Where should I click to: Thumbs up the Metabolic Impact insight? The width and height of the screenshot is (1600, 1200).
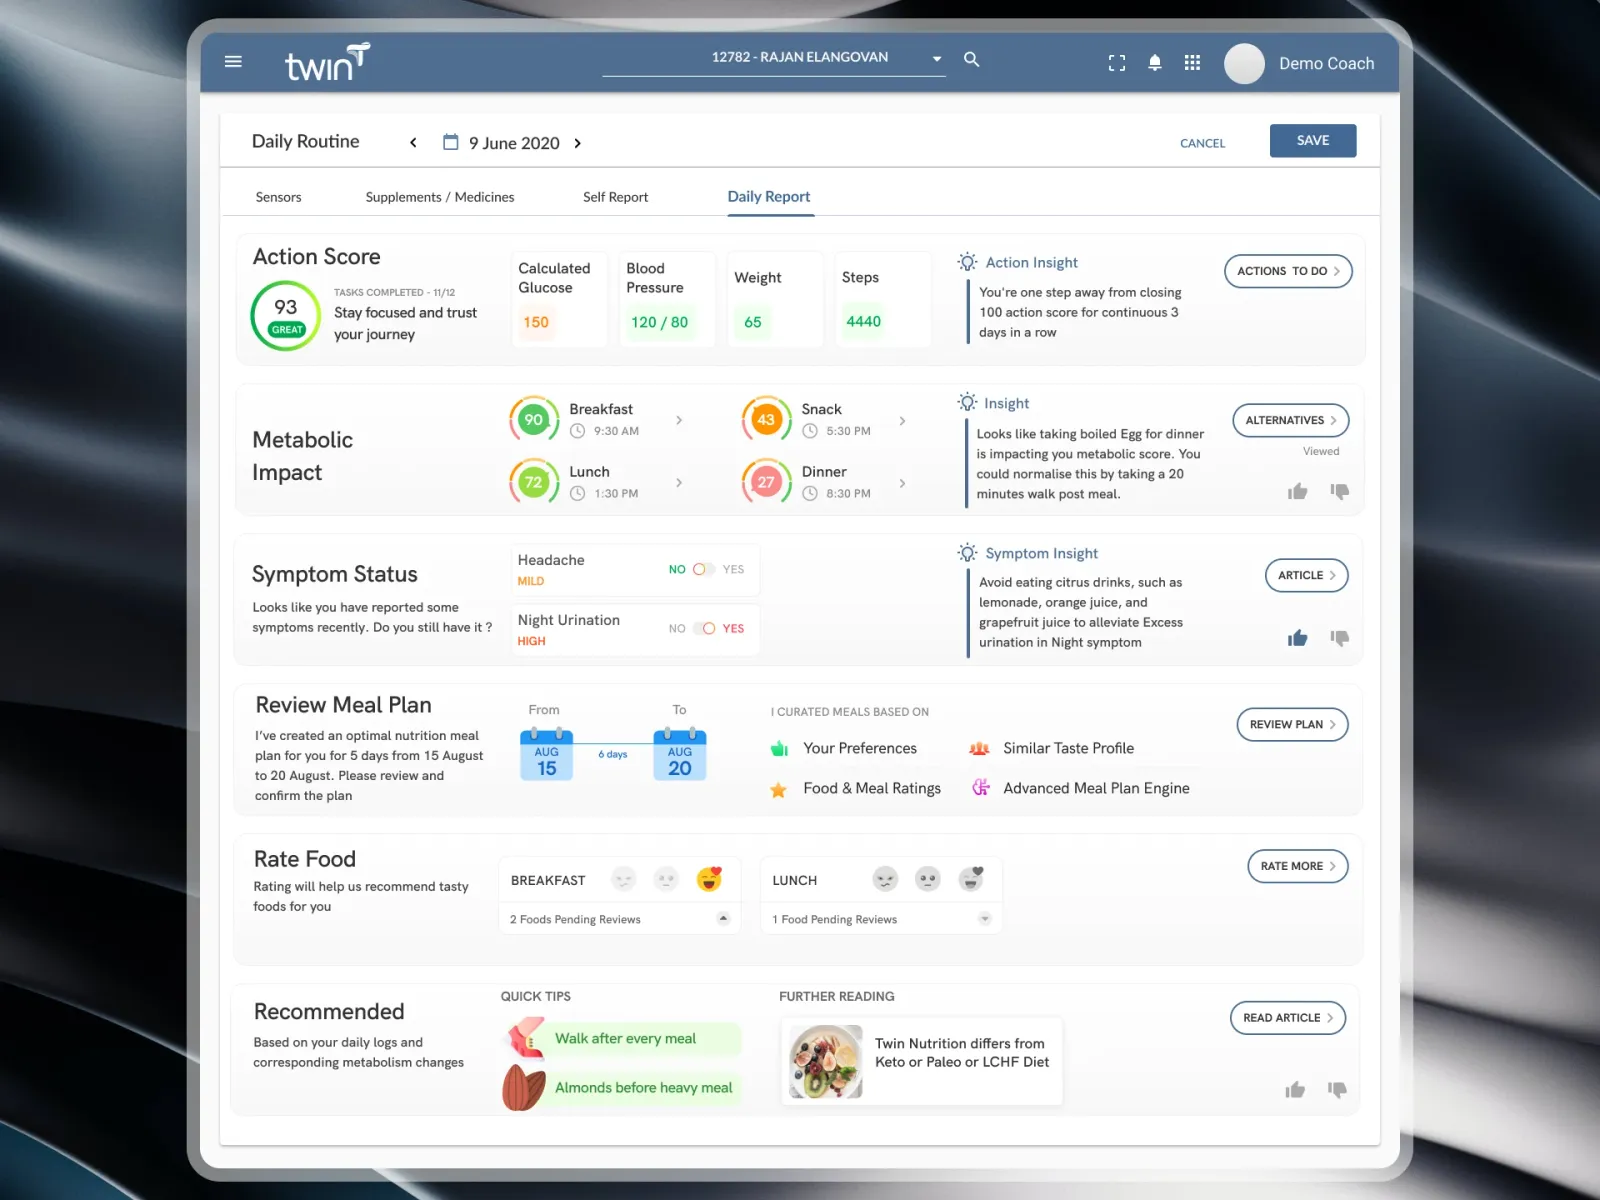(x=1297, y=491)
